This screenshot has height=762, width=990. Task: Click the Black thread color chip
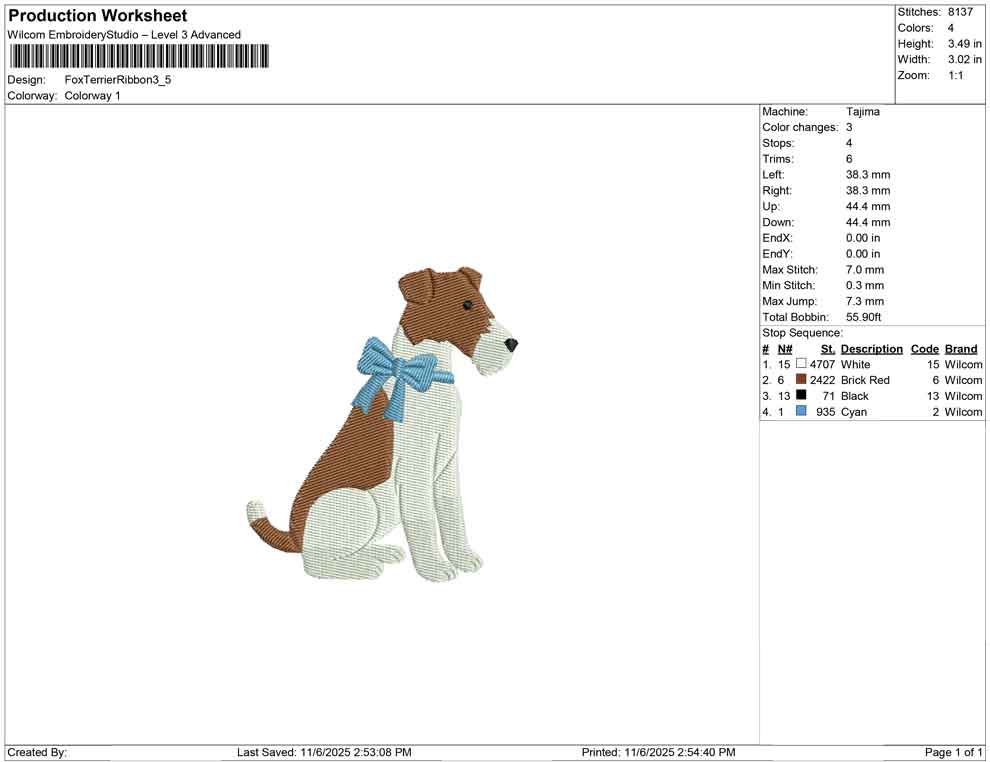click(800, 395)
